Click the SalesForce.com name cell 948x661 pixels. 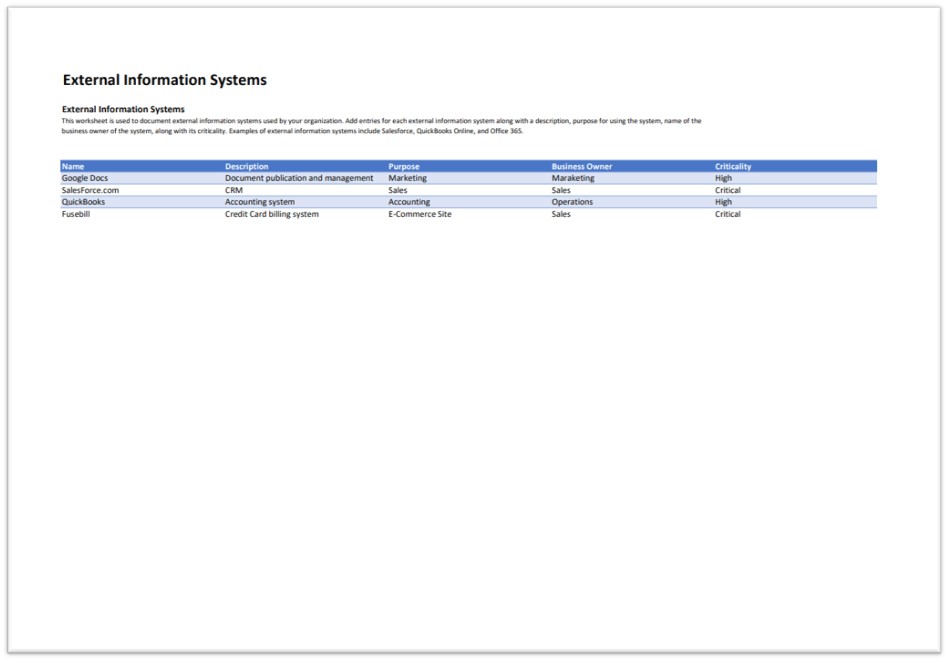(90, 190)
